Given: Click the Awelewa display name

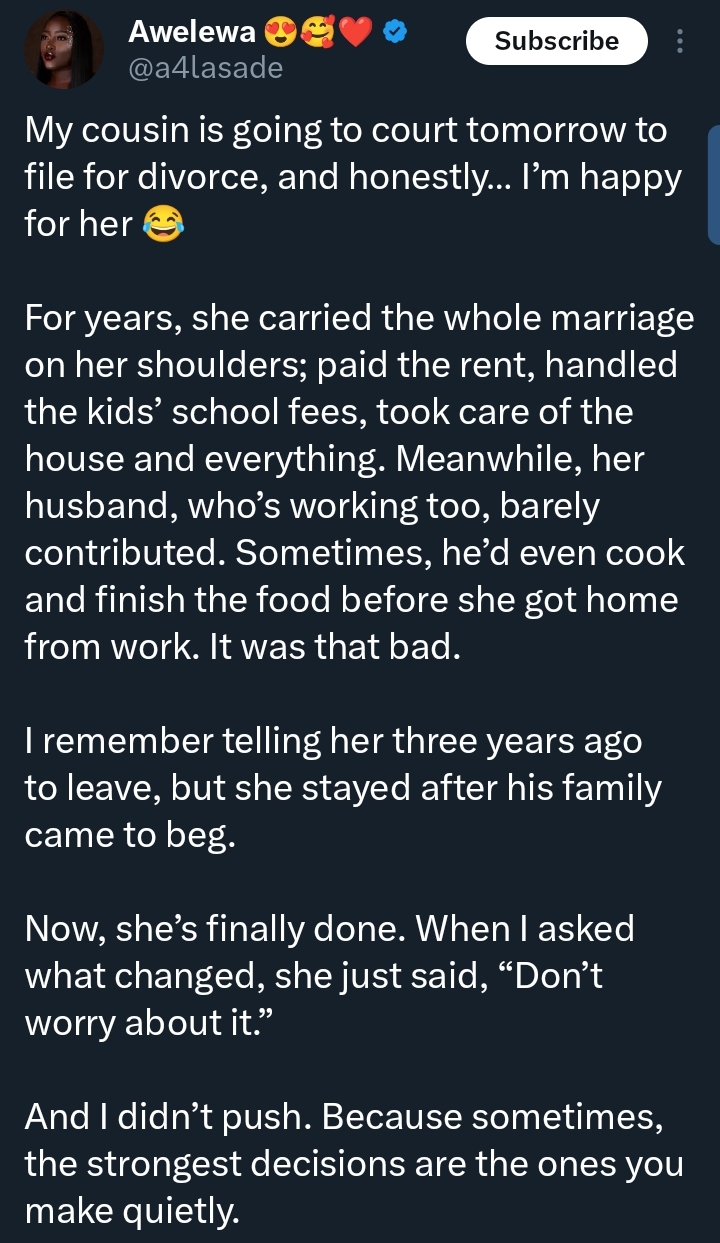Looking at the screenshot, I should coord(192,34).
